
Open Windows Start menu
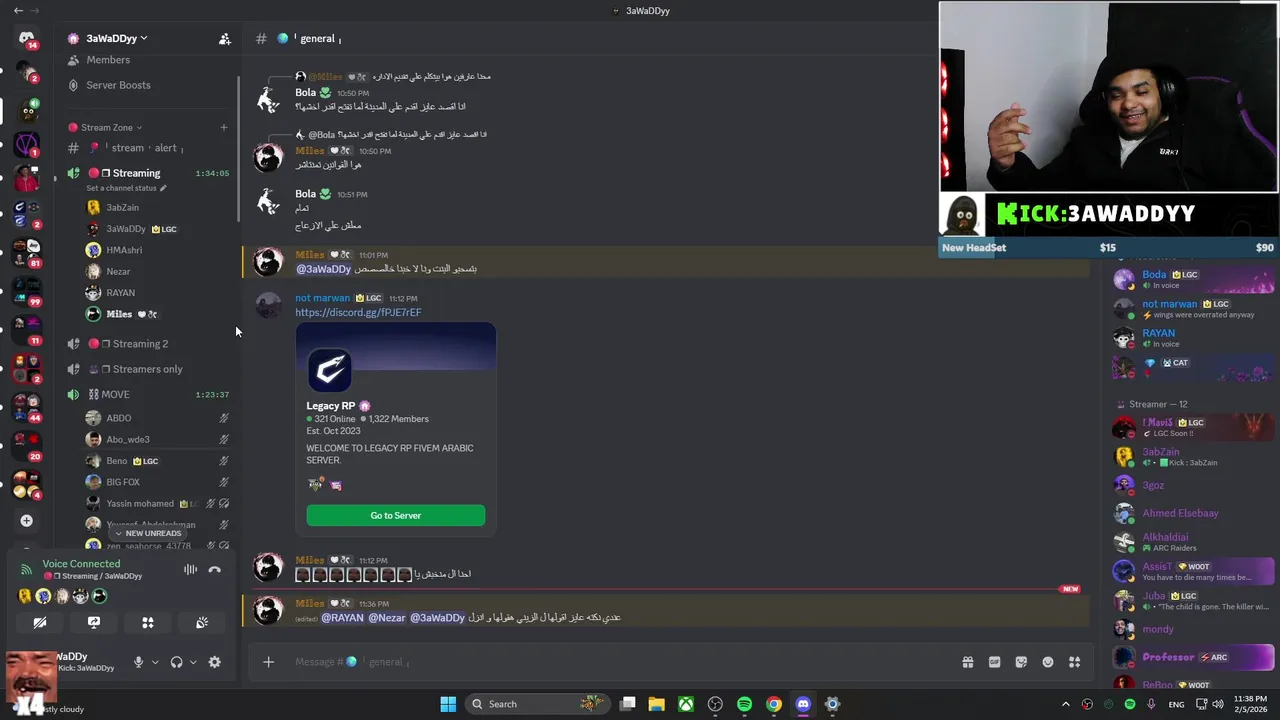[x=448, y=704]
